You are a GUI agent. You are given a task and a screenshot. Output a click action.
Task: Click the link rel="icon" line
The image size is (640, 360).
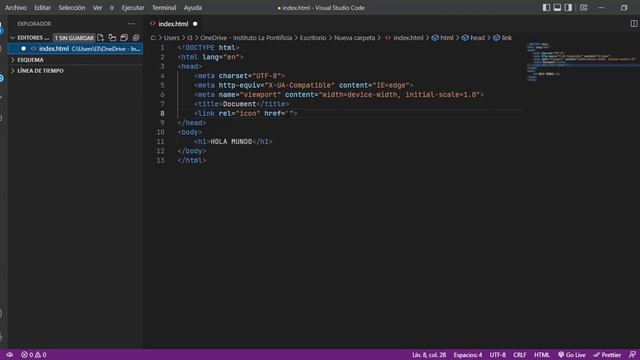click(246, 113)
